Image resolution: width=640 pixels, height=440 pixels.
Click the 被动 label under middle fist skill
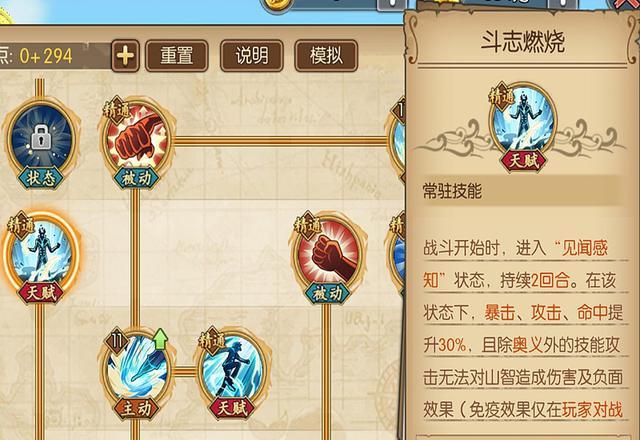327,293
